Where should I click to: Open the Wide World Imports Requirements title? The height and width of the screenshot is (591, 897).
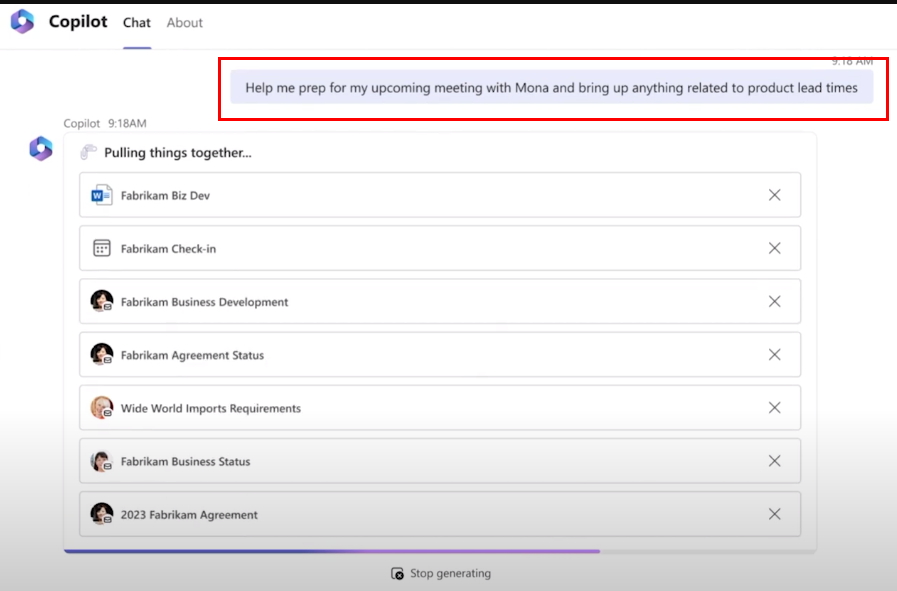[211, 408]
